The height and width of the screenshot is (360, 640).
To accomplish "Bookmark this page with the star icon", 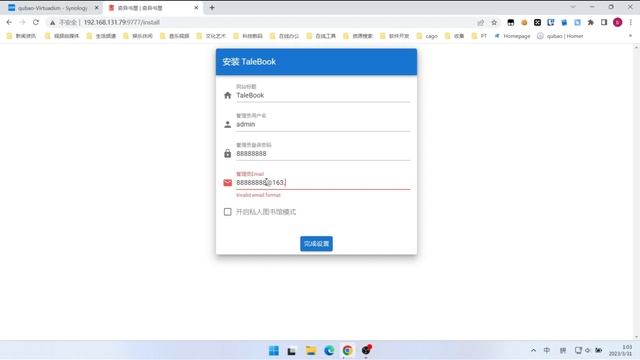I will point(494,22).
